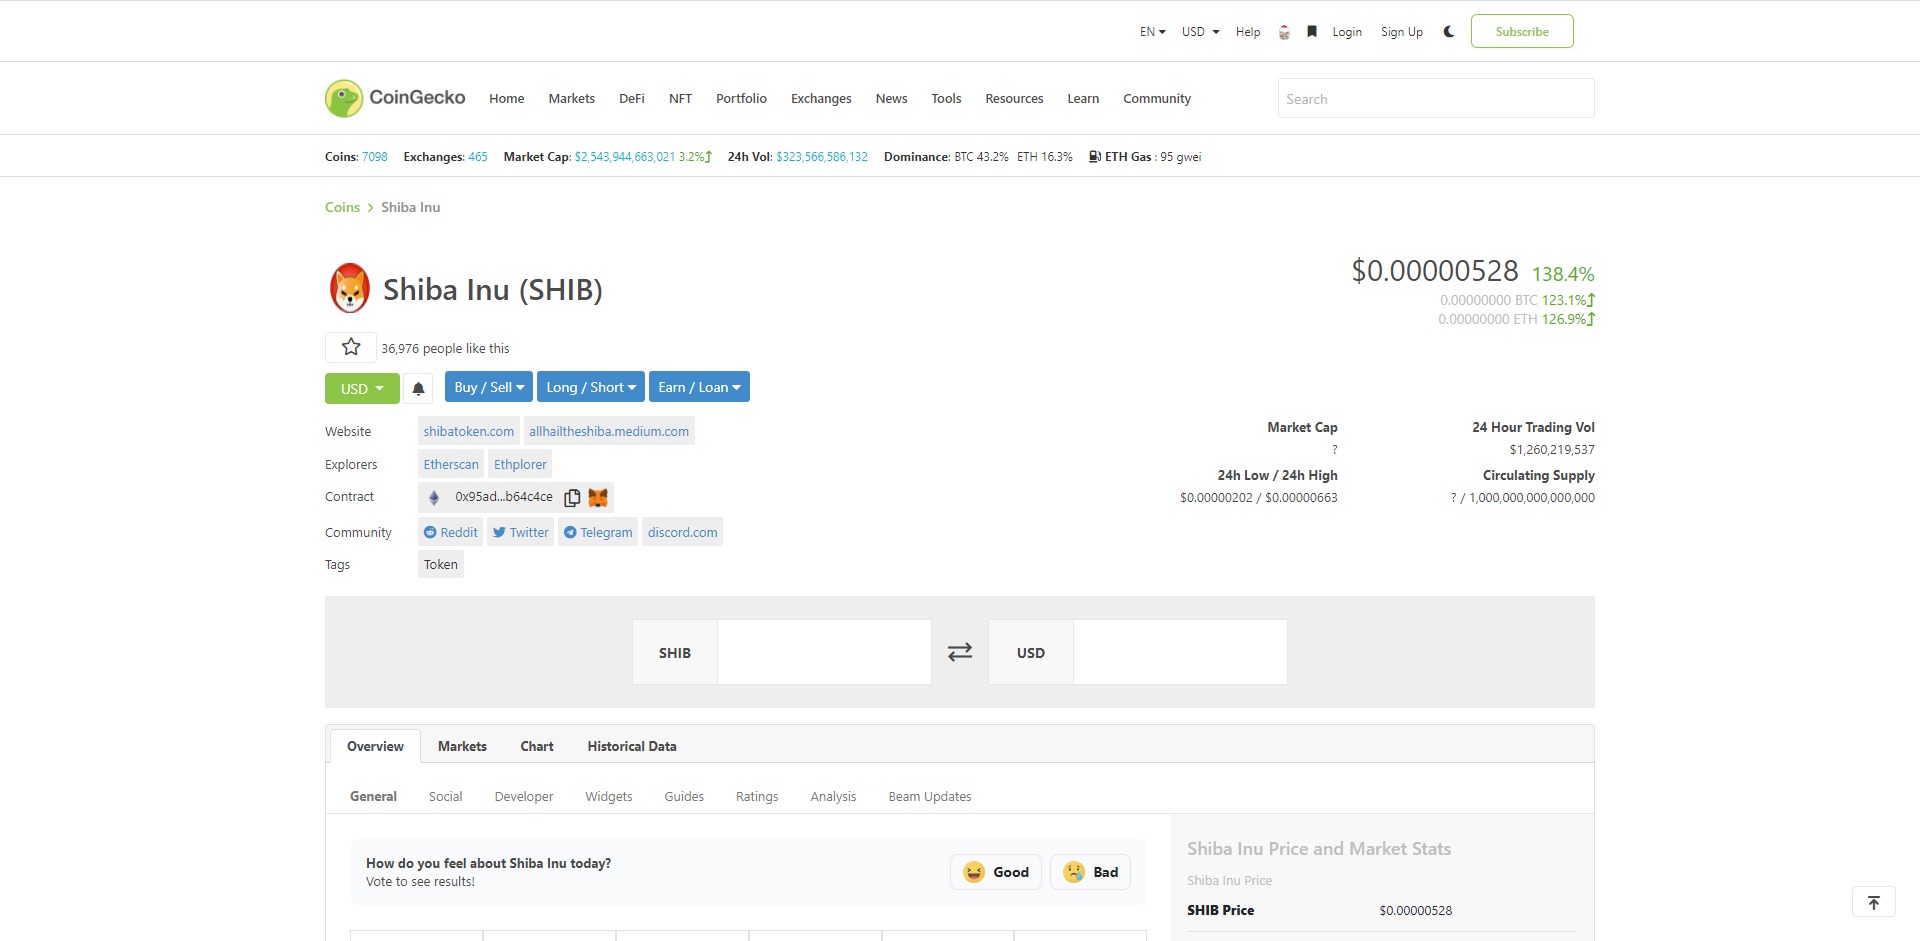Open the Guides sub-tab
The height and width of the screenshot is (941, 1920).
click(x=684, y=796)
